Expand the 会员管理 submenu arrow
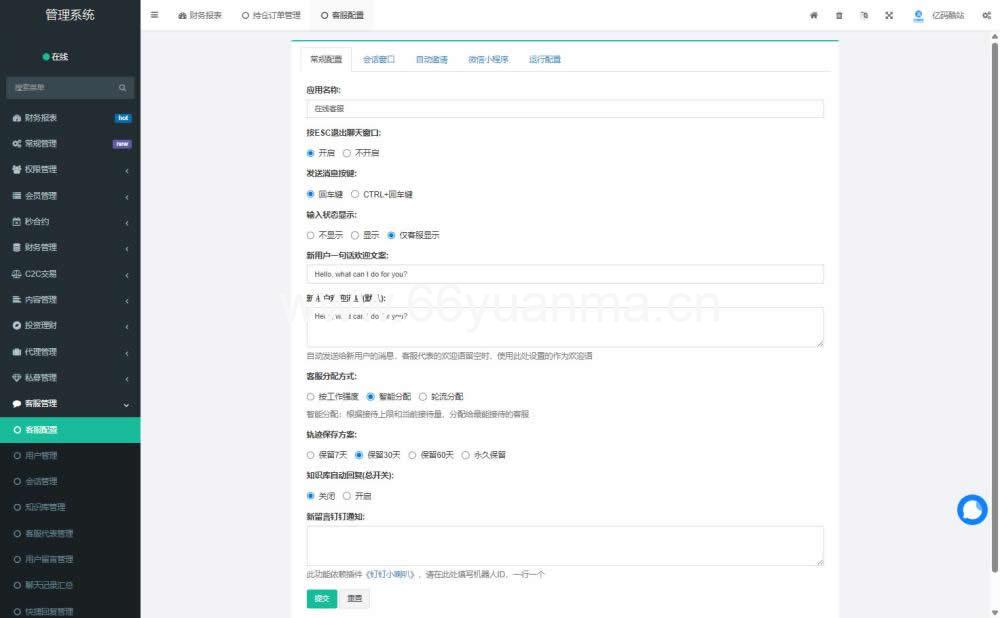Viewport: 1000px width, 618px height. [x=127, y=197]
